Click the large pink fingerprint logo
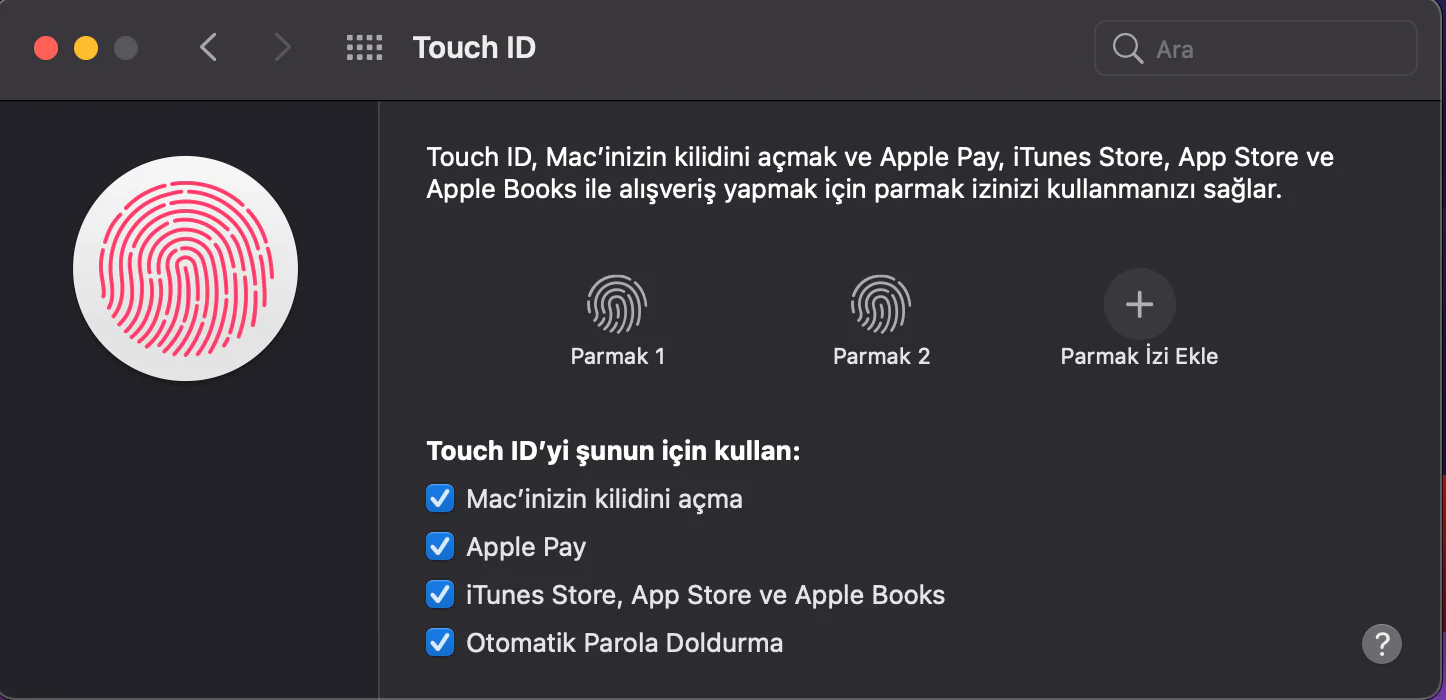Image resolution: width=1446 pixels, height=700 pixels. [185, 268]
